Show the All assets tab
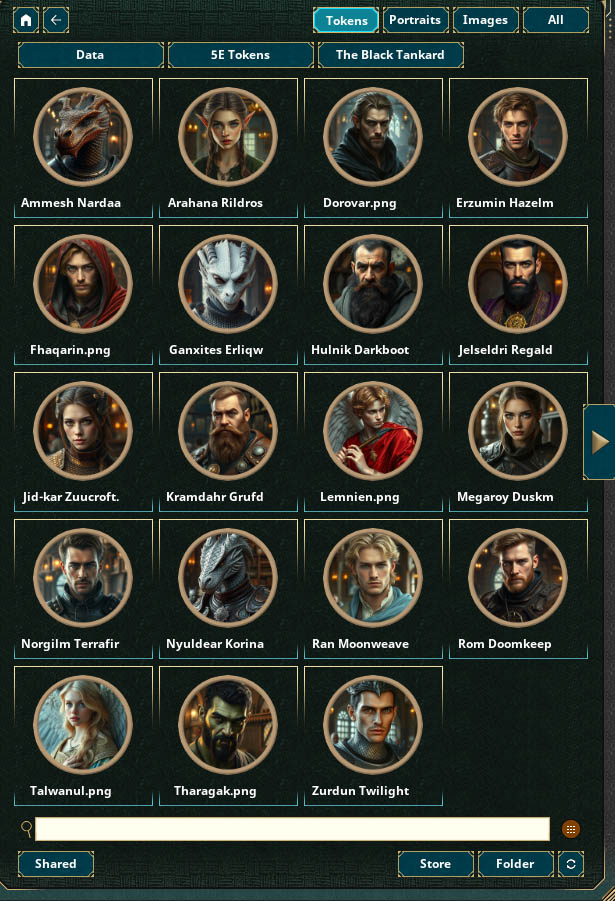The width and height of the screenshot is (615, 901). (x=555, y=20)
